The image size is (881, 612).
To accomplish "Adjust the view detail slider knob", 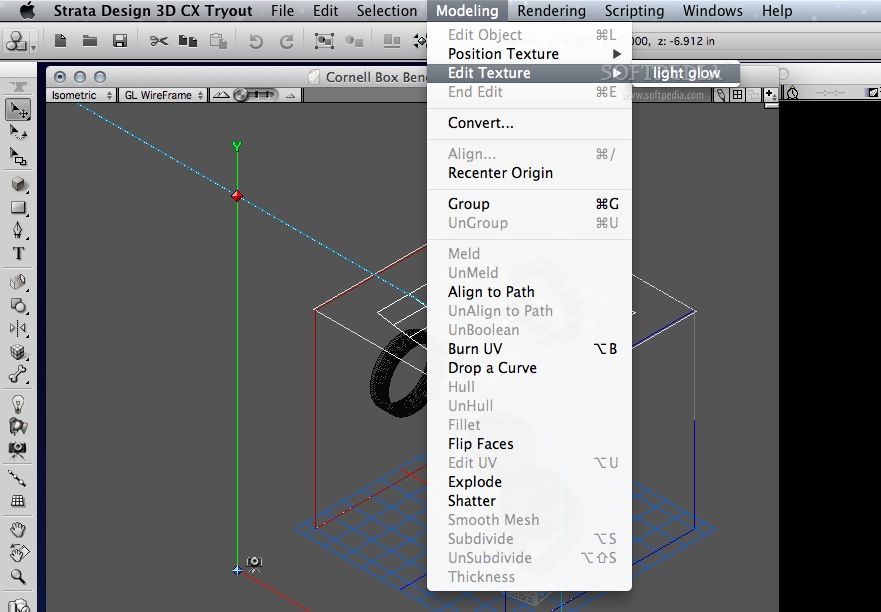I will tap(241, 95).
